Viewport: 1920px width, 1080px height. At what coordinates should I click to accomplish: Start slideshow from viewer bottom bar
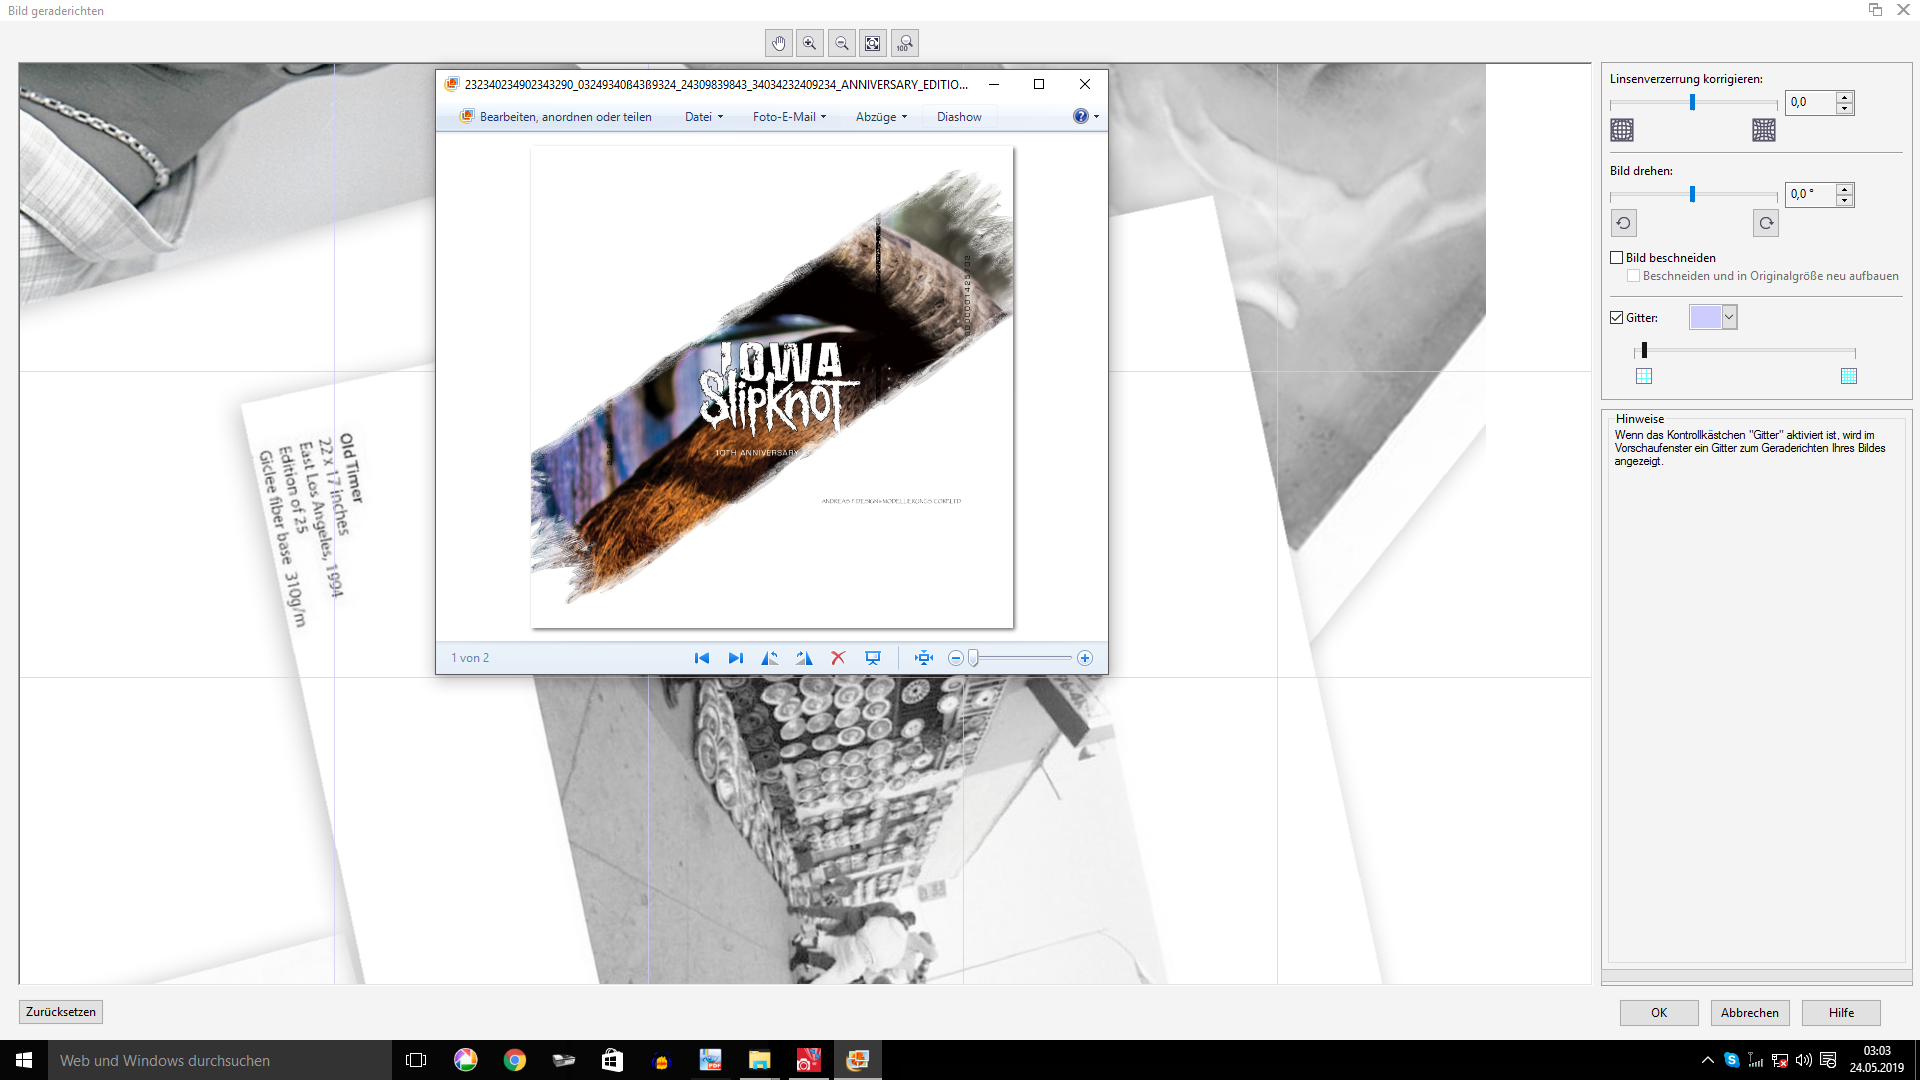[x=873, y=658]
